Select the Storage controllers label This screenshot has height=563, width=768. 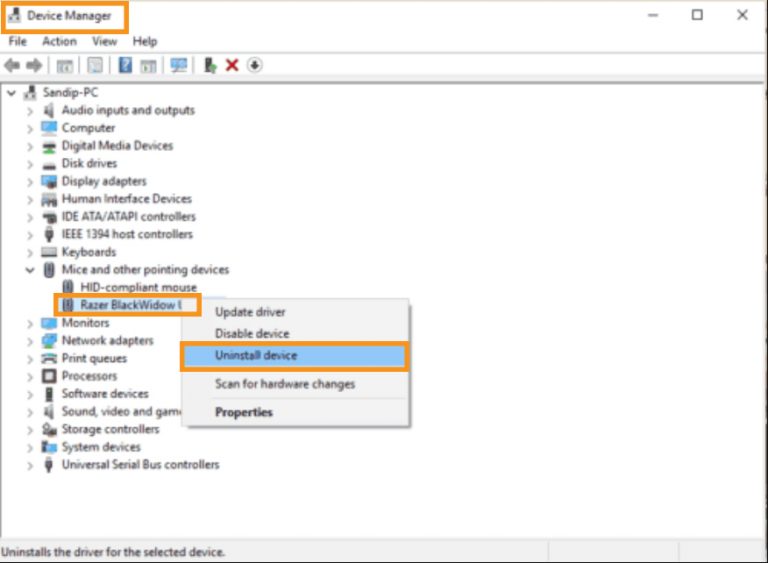tap(110, 429)
